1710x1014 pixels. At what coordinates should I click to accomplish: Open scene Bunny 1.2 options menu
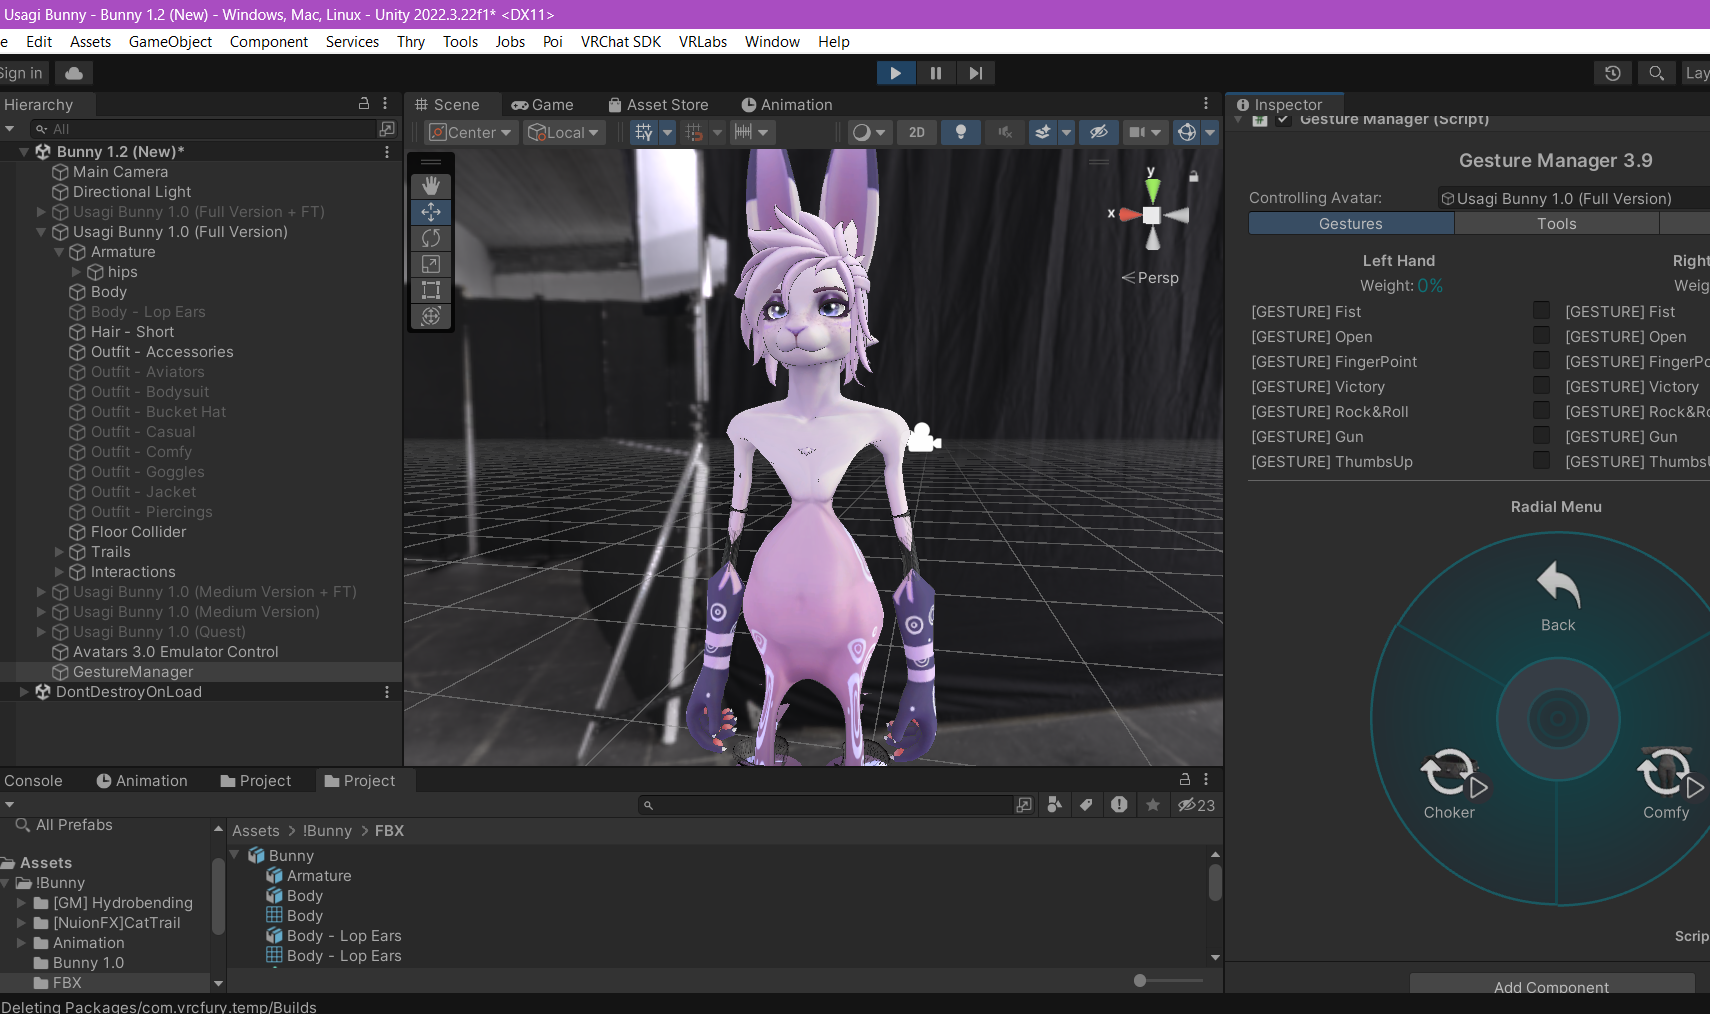coord(387,152)
